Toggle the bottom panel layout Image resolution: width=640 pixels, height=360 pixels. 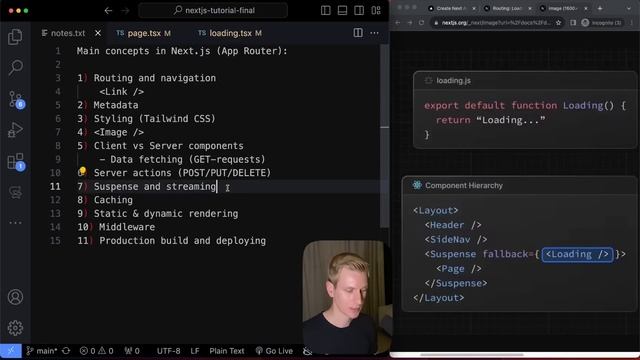[x=342, y=11]
